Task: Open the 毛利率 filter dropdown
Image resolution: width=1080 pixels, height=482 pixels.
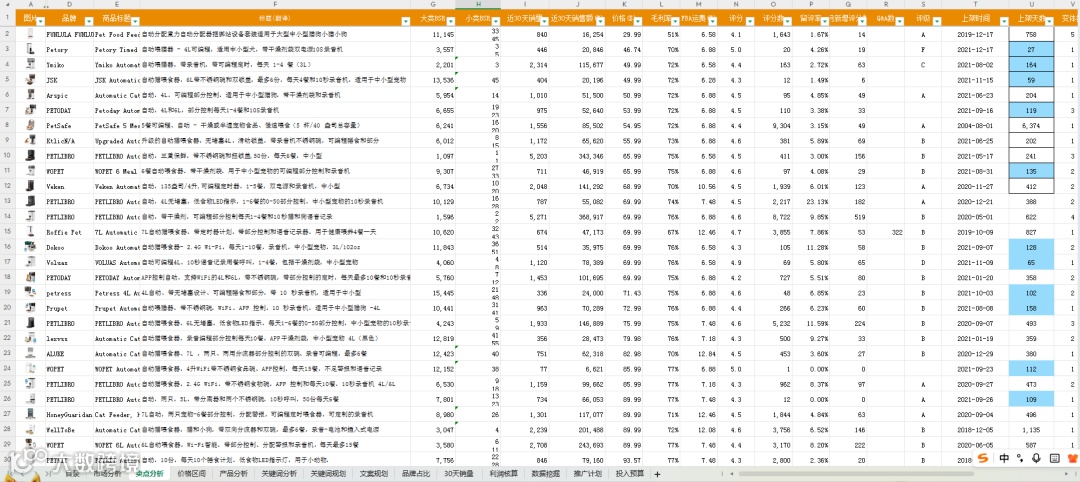Action: click(674, 21)
